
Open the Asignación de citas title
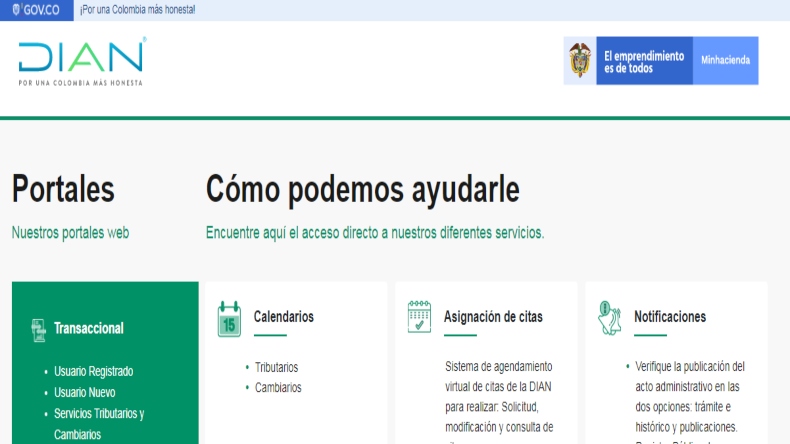tap(493, 316)
